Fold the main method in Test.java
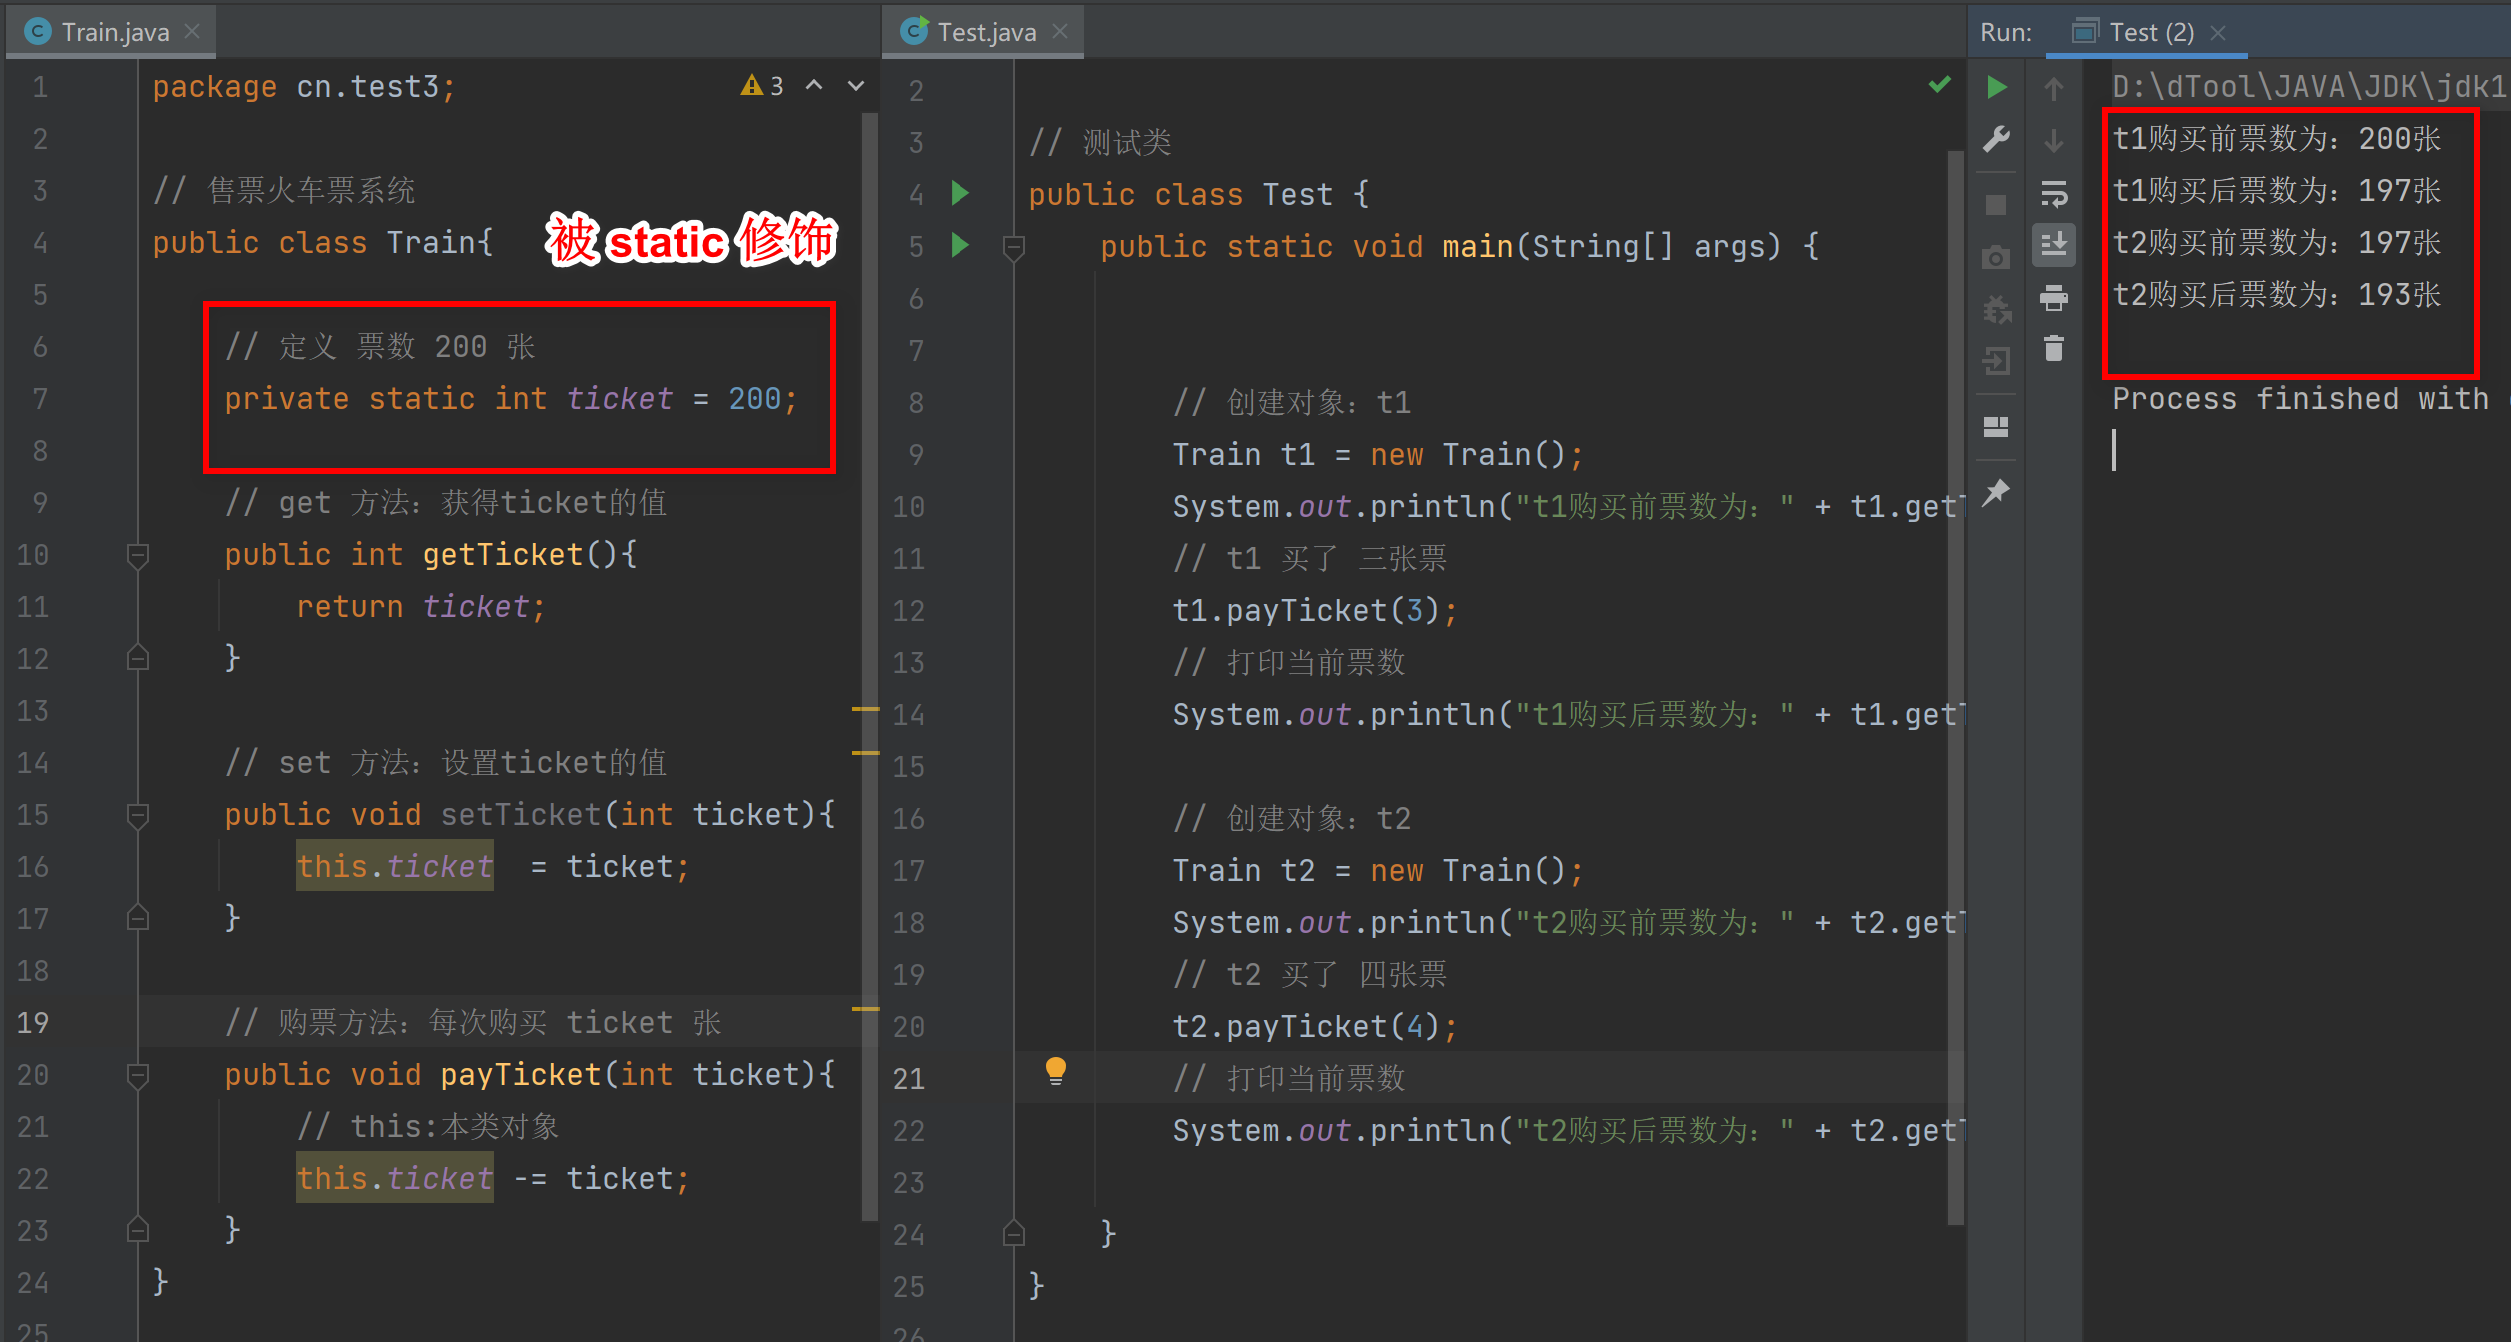 (1013, 247)
